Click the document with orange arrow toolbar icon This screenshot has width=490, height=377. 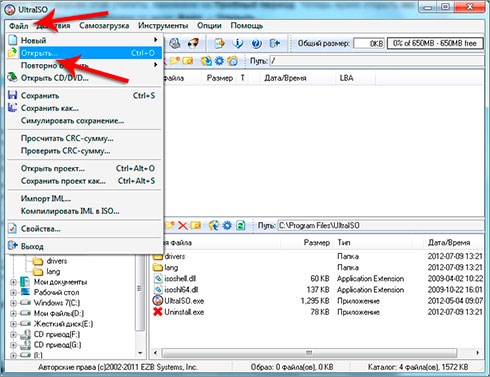point(220,43)
